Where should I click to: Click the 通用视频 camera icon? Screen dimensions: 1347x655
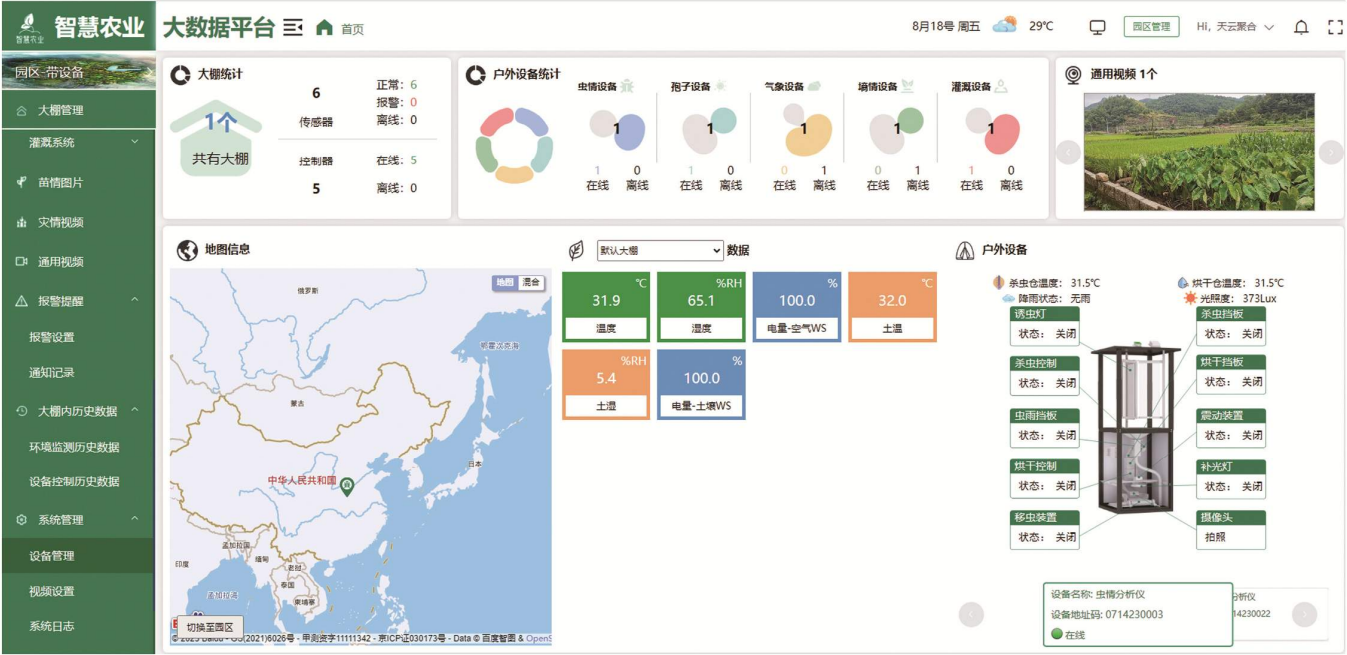[x=1073, y=75]
